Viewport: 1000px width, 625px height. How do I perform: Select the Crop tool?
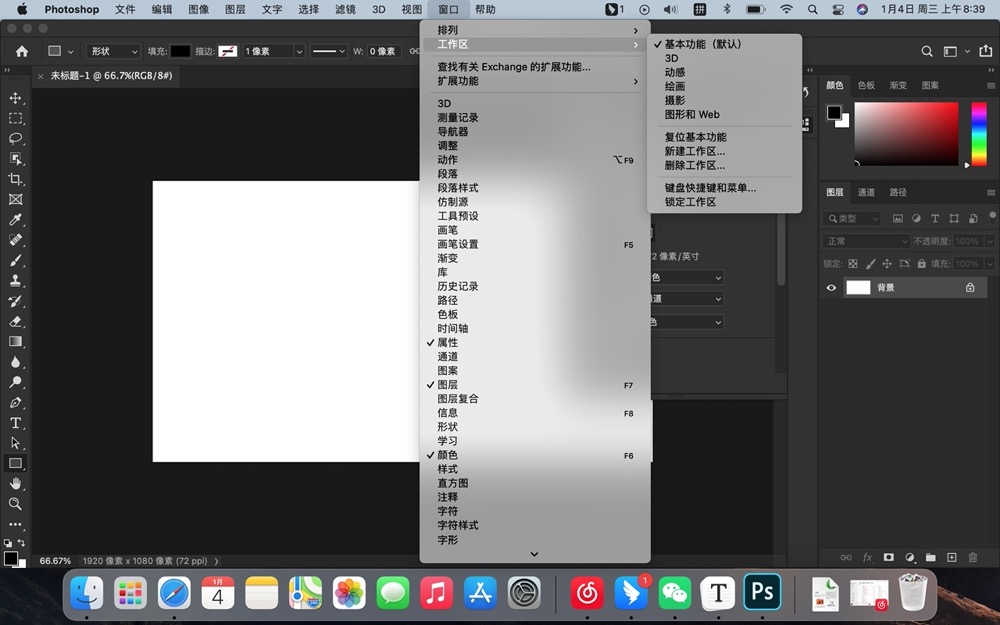(15, 180)
